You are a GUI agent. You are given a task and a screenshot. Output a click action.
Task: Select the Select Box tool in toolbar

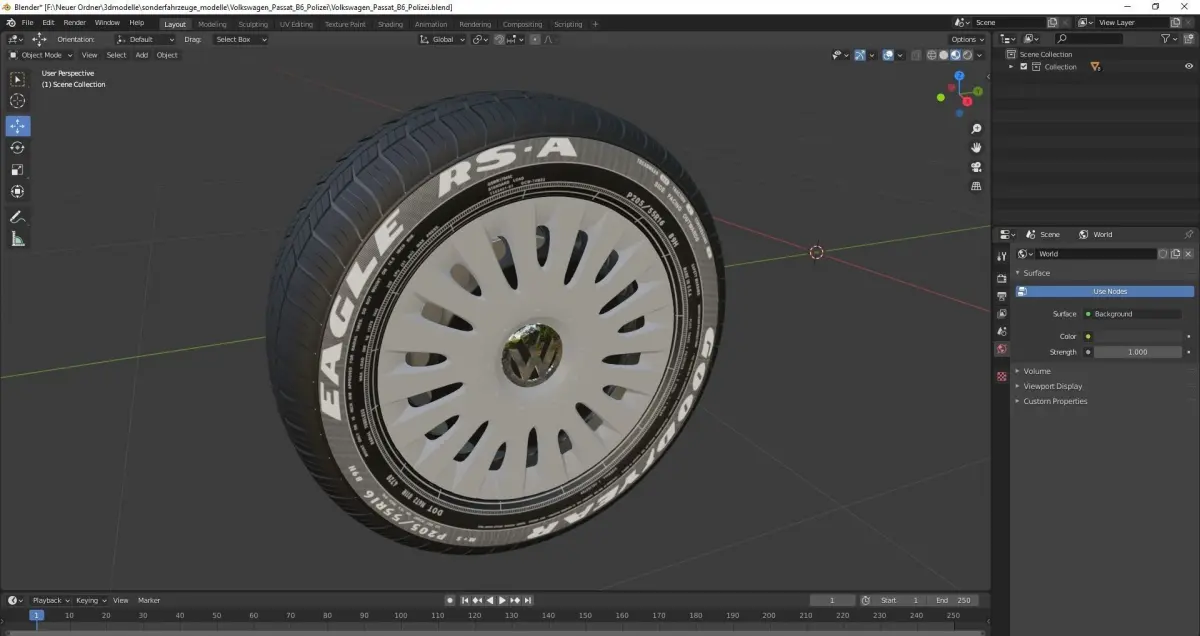(18, 79)
